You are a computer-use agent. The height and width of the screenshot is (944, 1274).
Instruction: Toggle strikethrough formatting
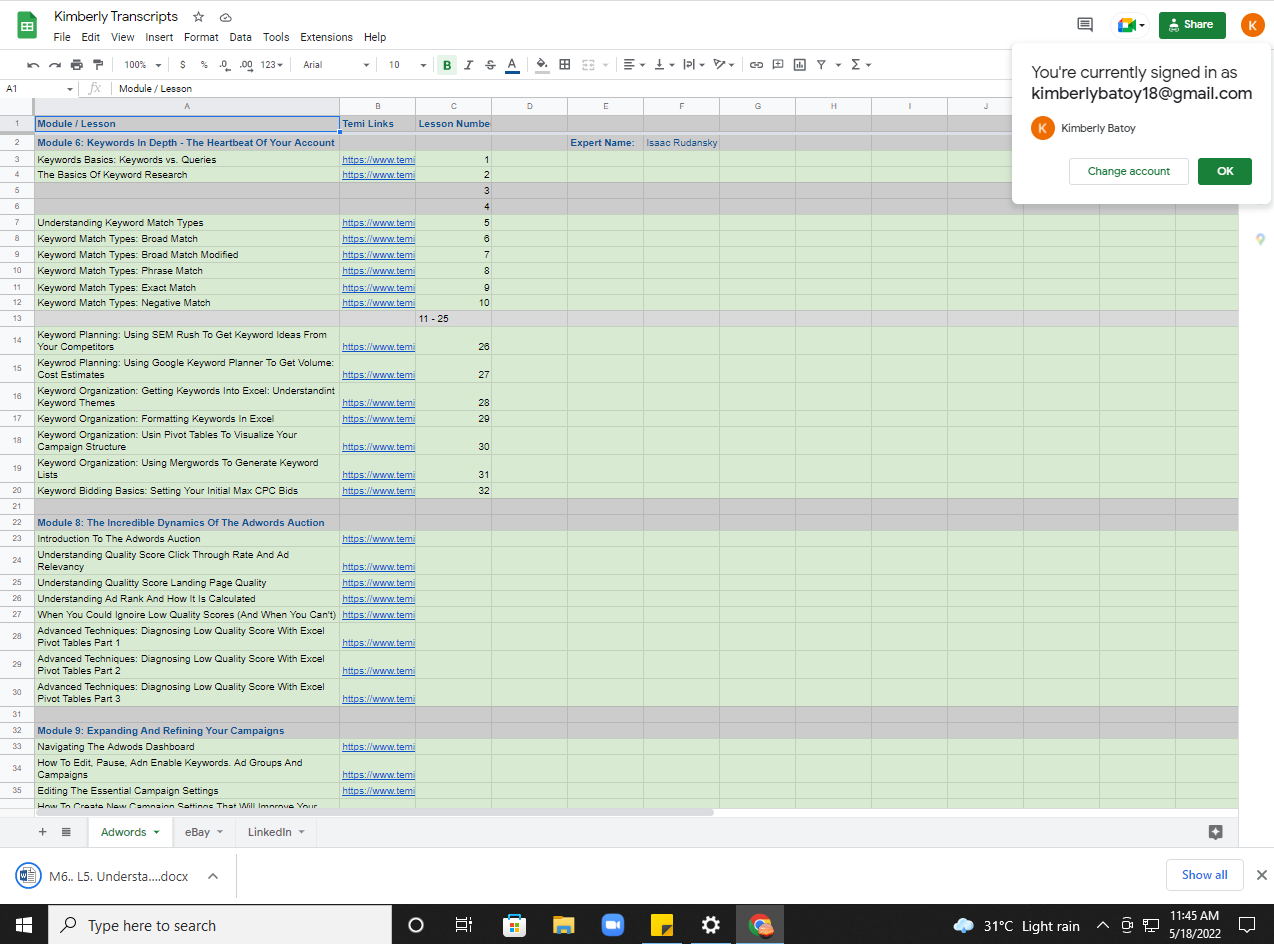pyautogui.click(x=490, y=65)
